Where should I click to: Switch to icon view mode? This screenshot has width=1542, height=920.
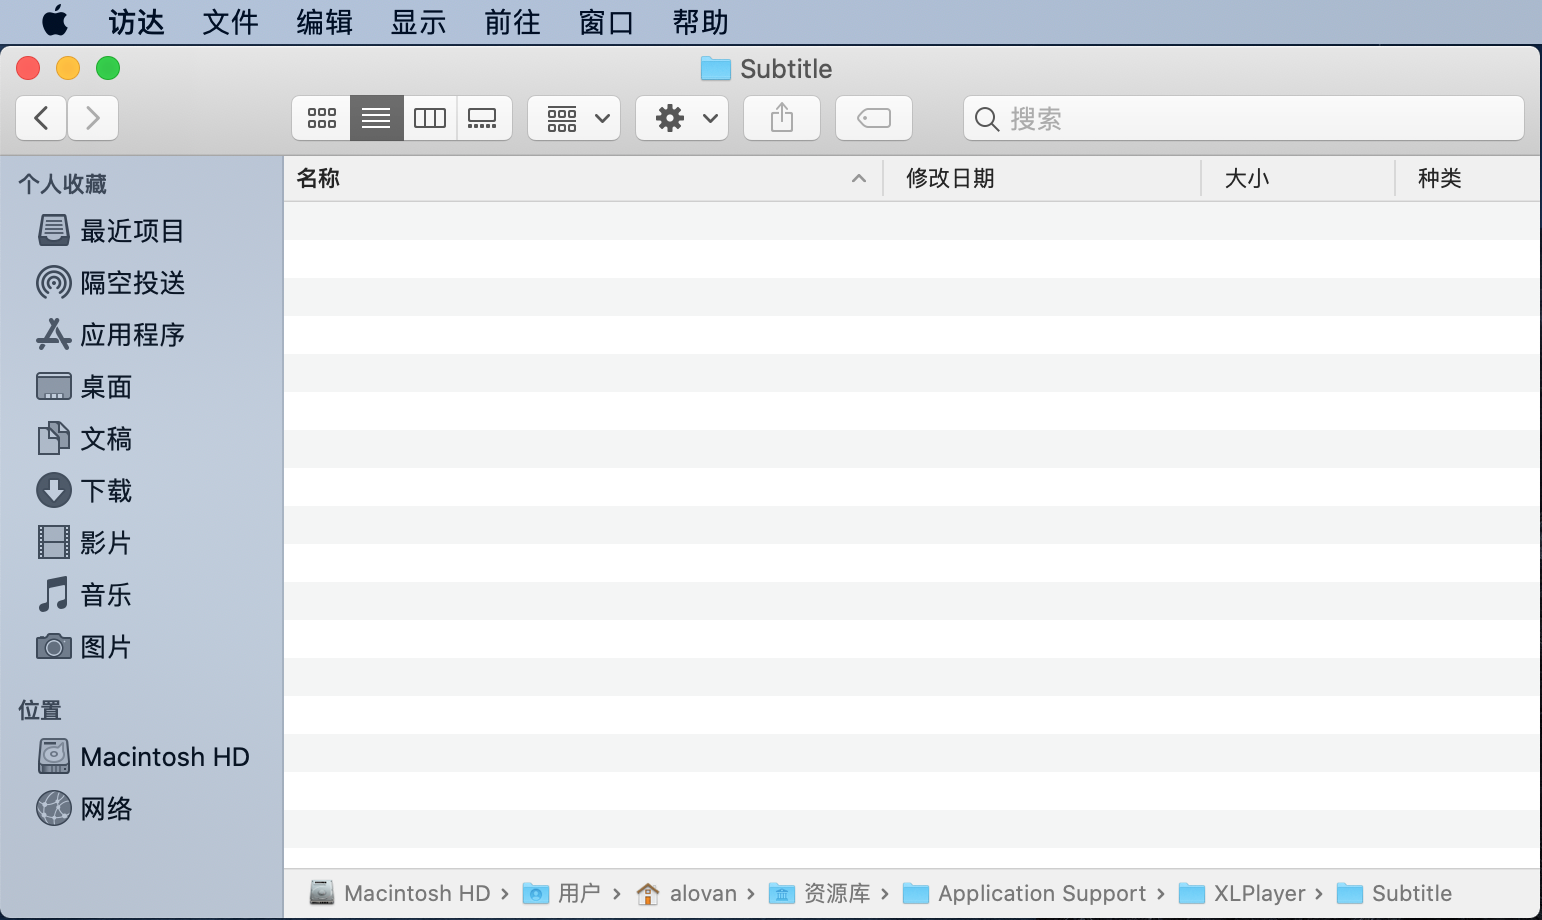tap(321, 118)
